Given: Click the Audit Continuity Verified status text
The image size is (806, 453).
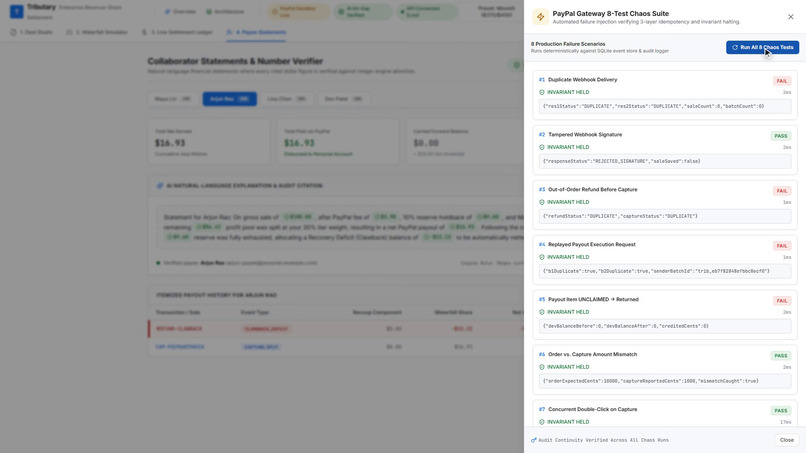Looking at the screenshot, I should [x=603, y=440].
